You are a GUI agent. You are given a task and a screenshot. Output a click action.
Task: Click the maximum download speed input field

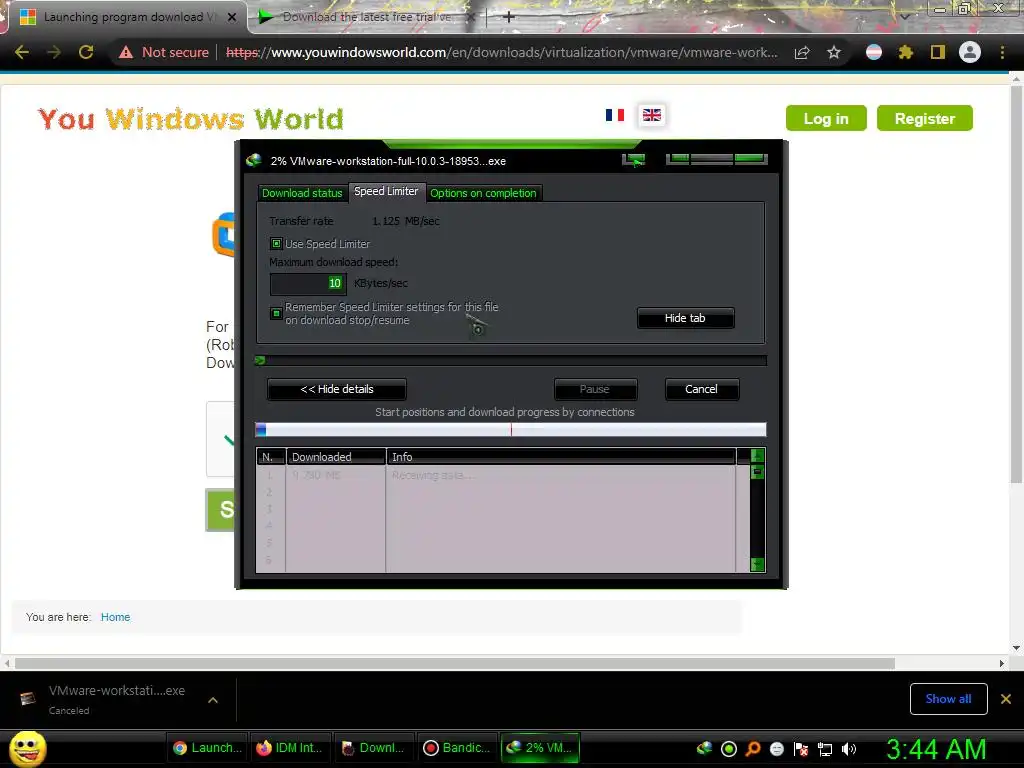click(x=308, y=283)
